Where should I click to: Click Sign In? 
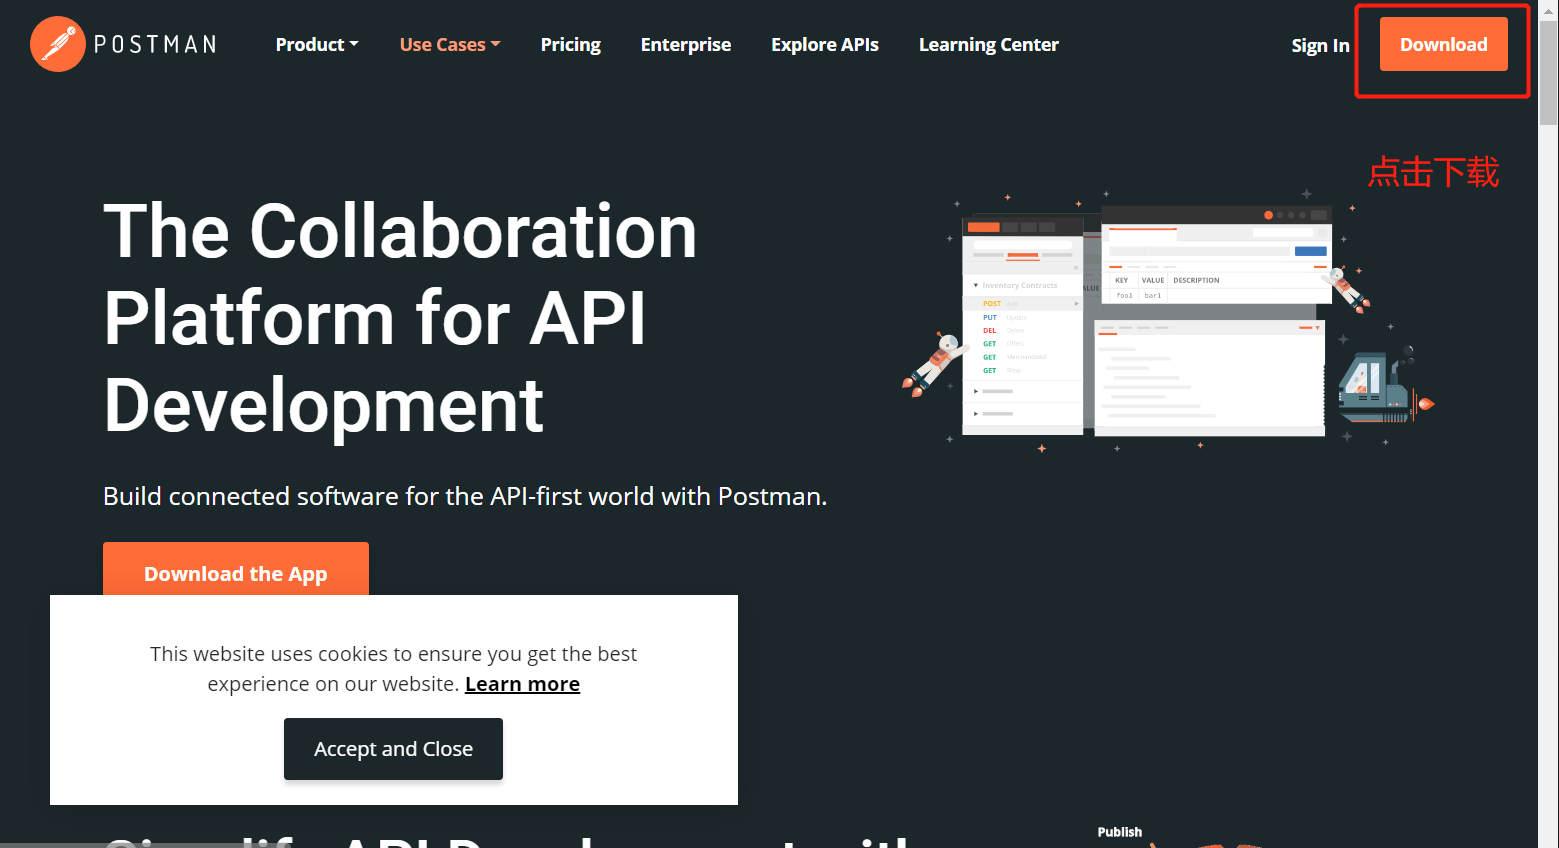click(1320, 46)
